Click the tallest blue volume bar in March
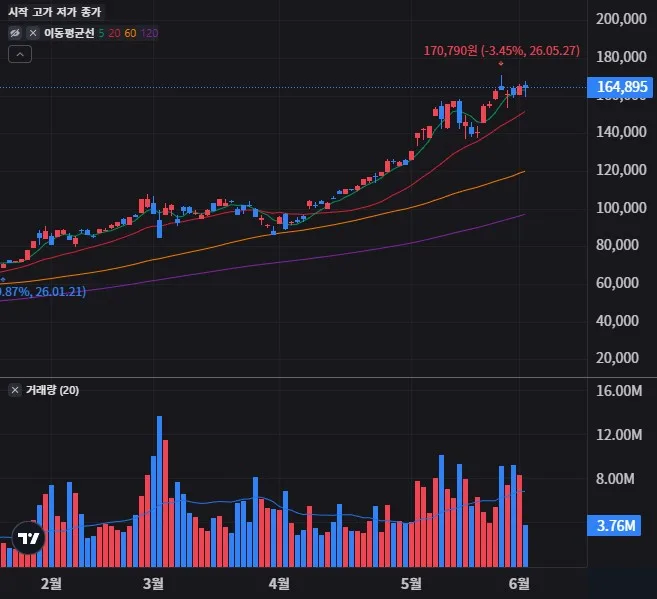657x599 pixels. 159,491
